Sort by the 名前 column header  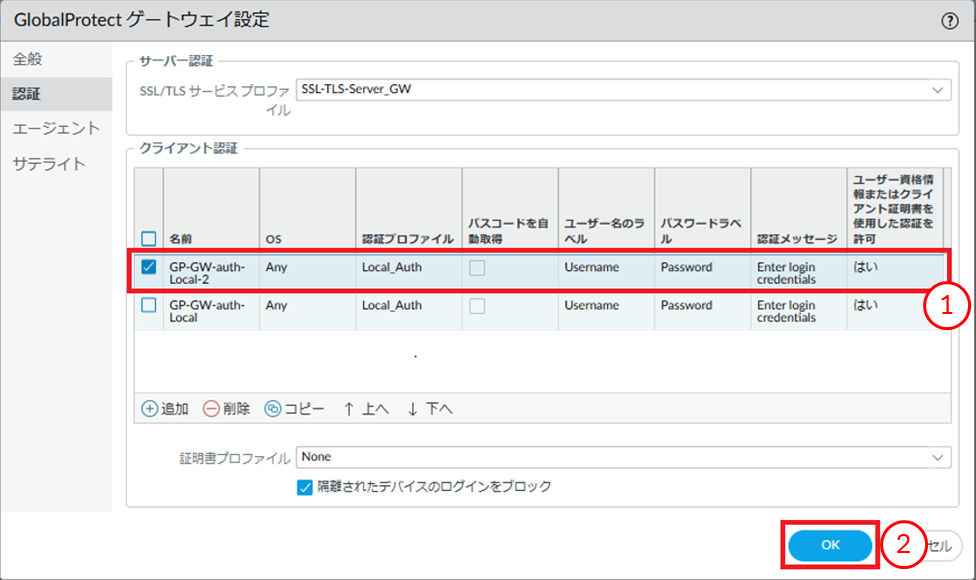click(181, 240)
